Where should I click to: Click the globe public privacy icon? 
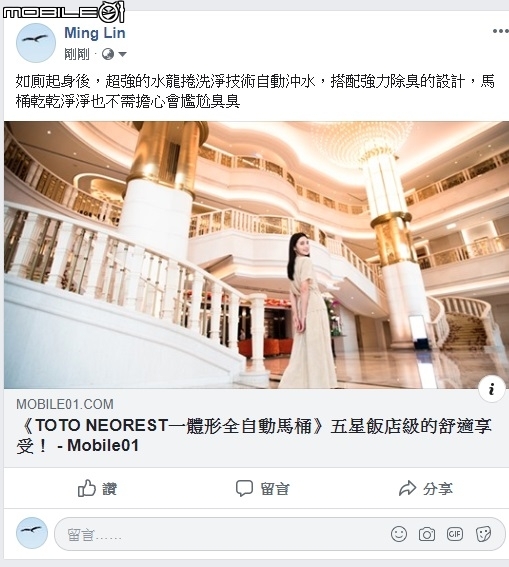tap(108, 54)
